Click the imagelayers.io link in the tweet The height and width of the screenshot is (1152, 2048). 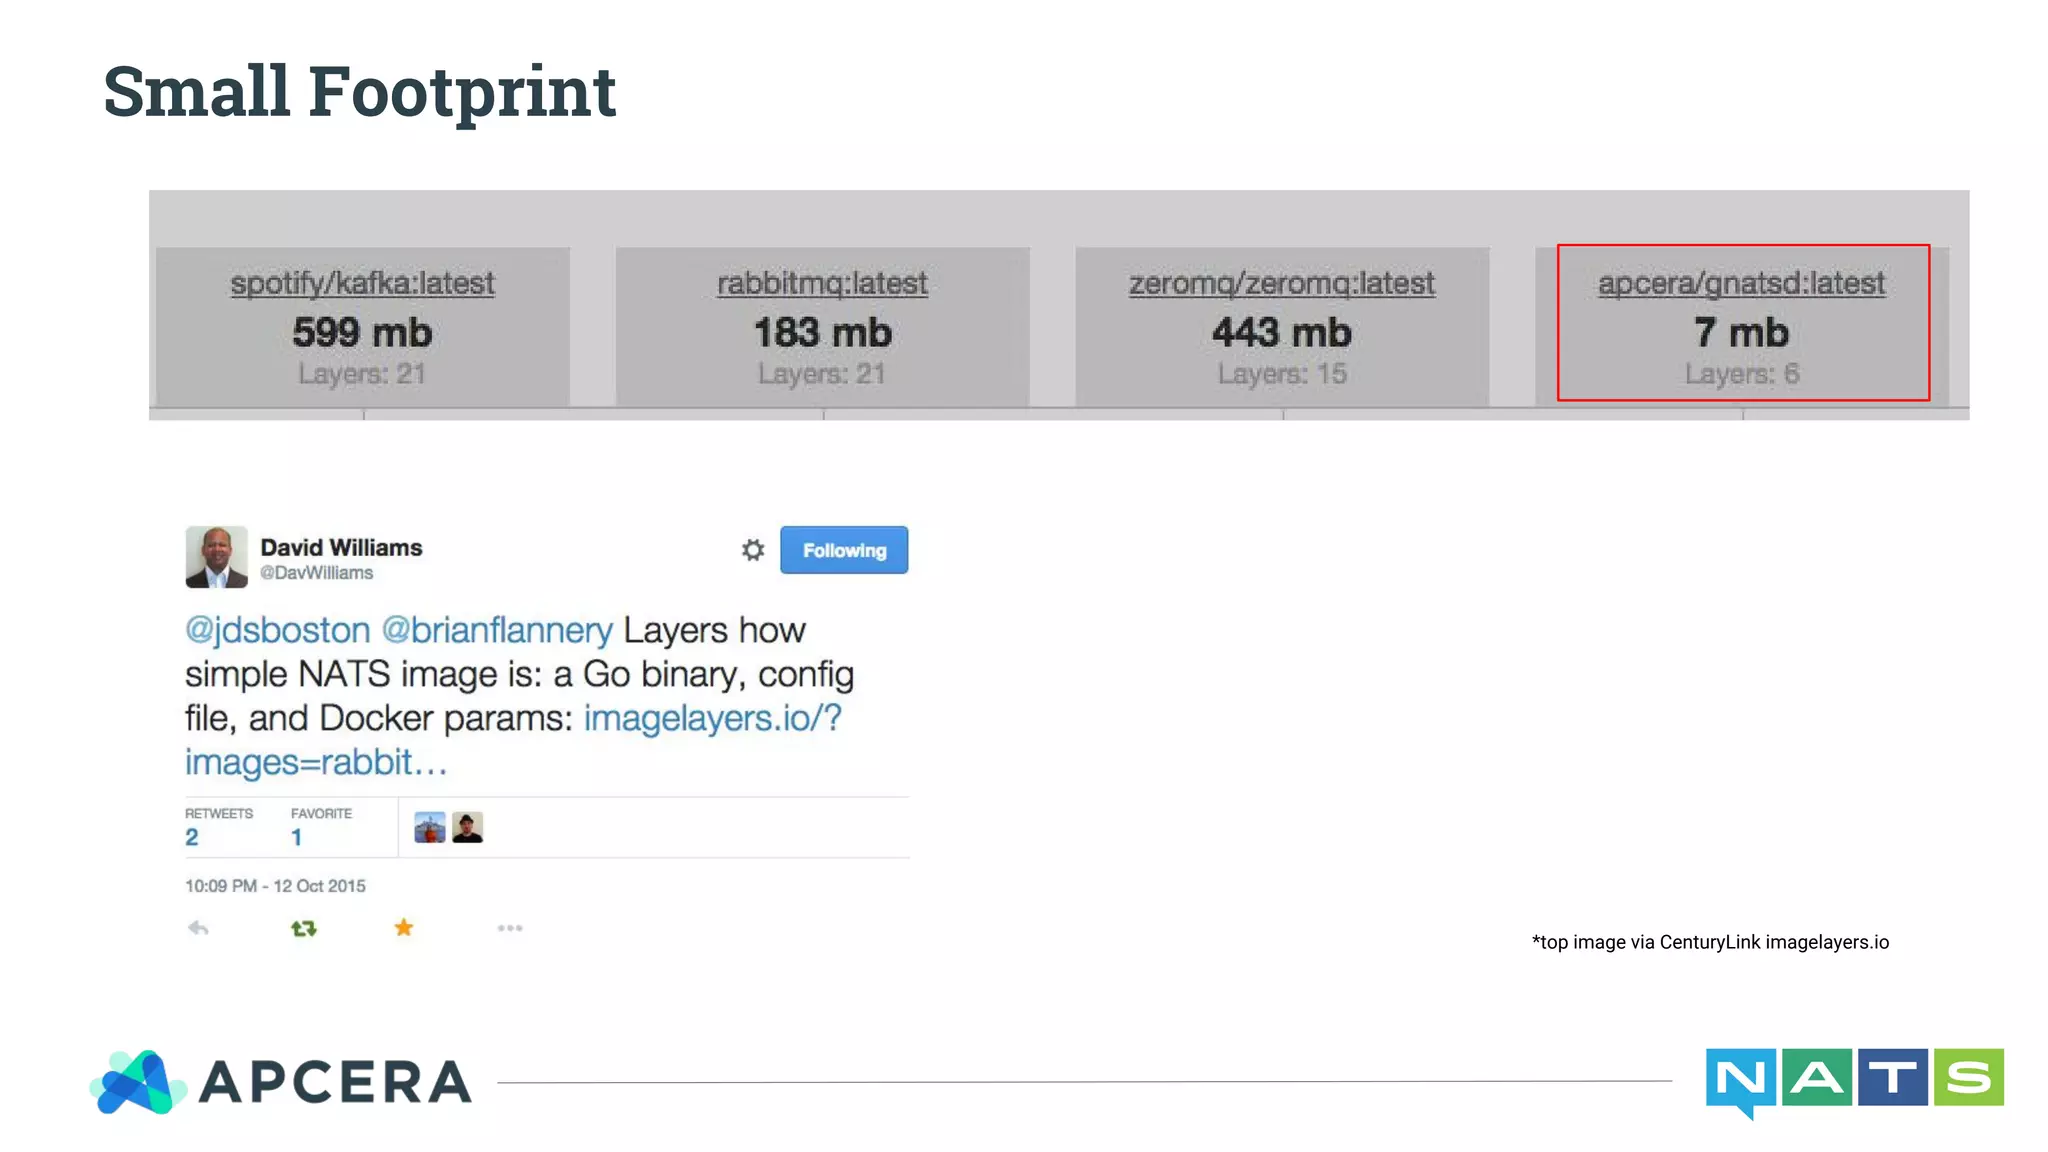(712, 718)
